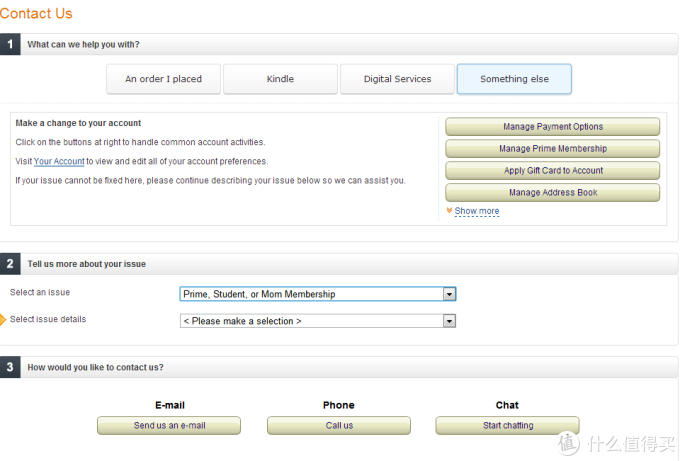680x461 pixels.
Task: Open the 'Select an issue' dropdown arrow
Action: tap(449, 294)
